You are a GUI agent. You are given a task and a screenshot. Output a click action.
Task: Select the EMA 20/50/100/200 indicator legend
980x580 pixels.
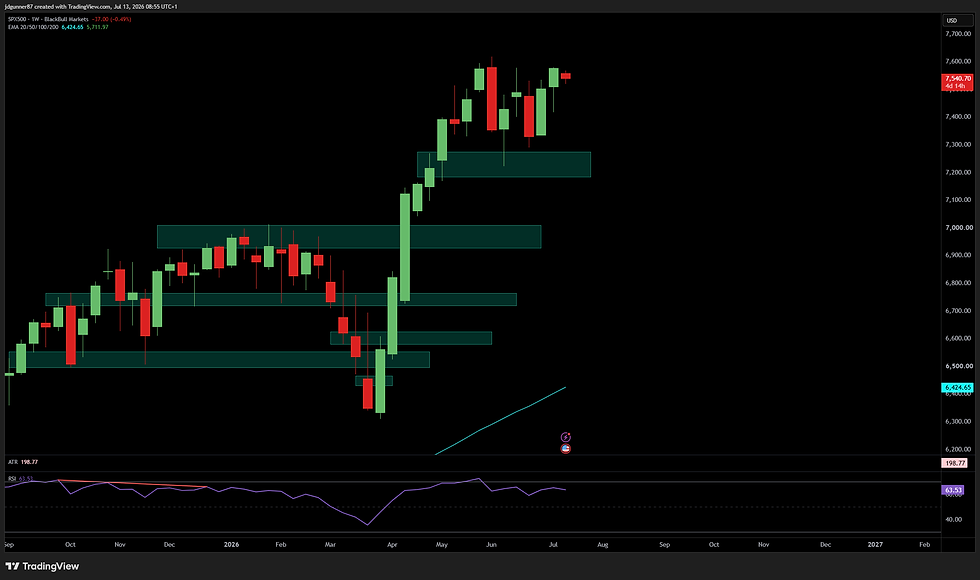[33, 28]
